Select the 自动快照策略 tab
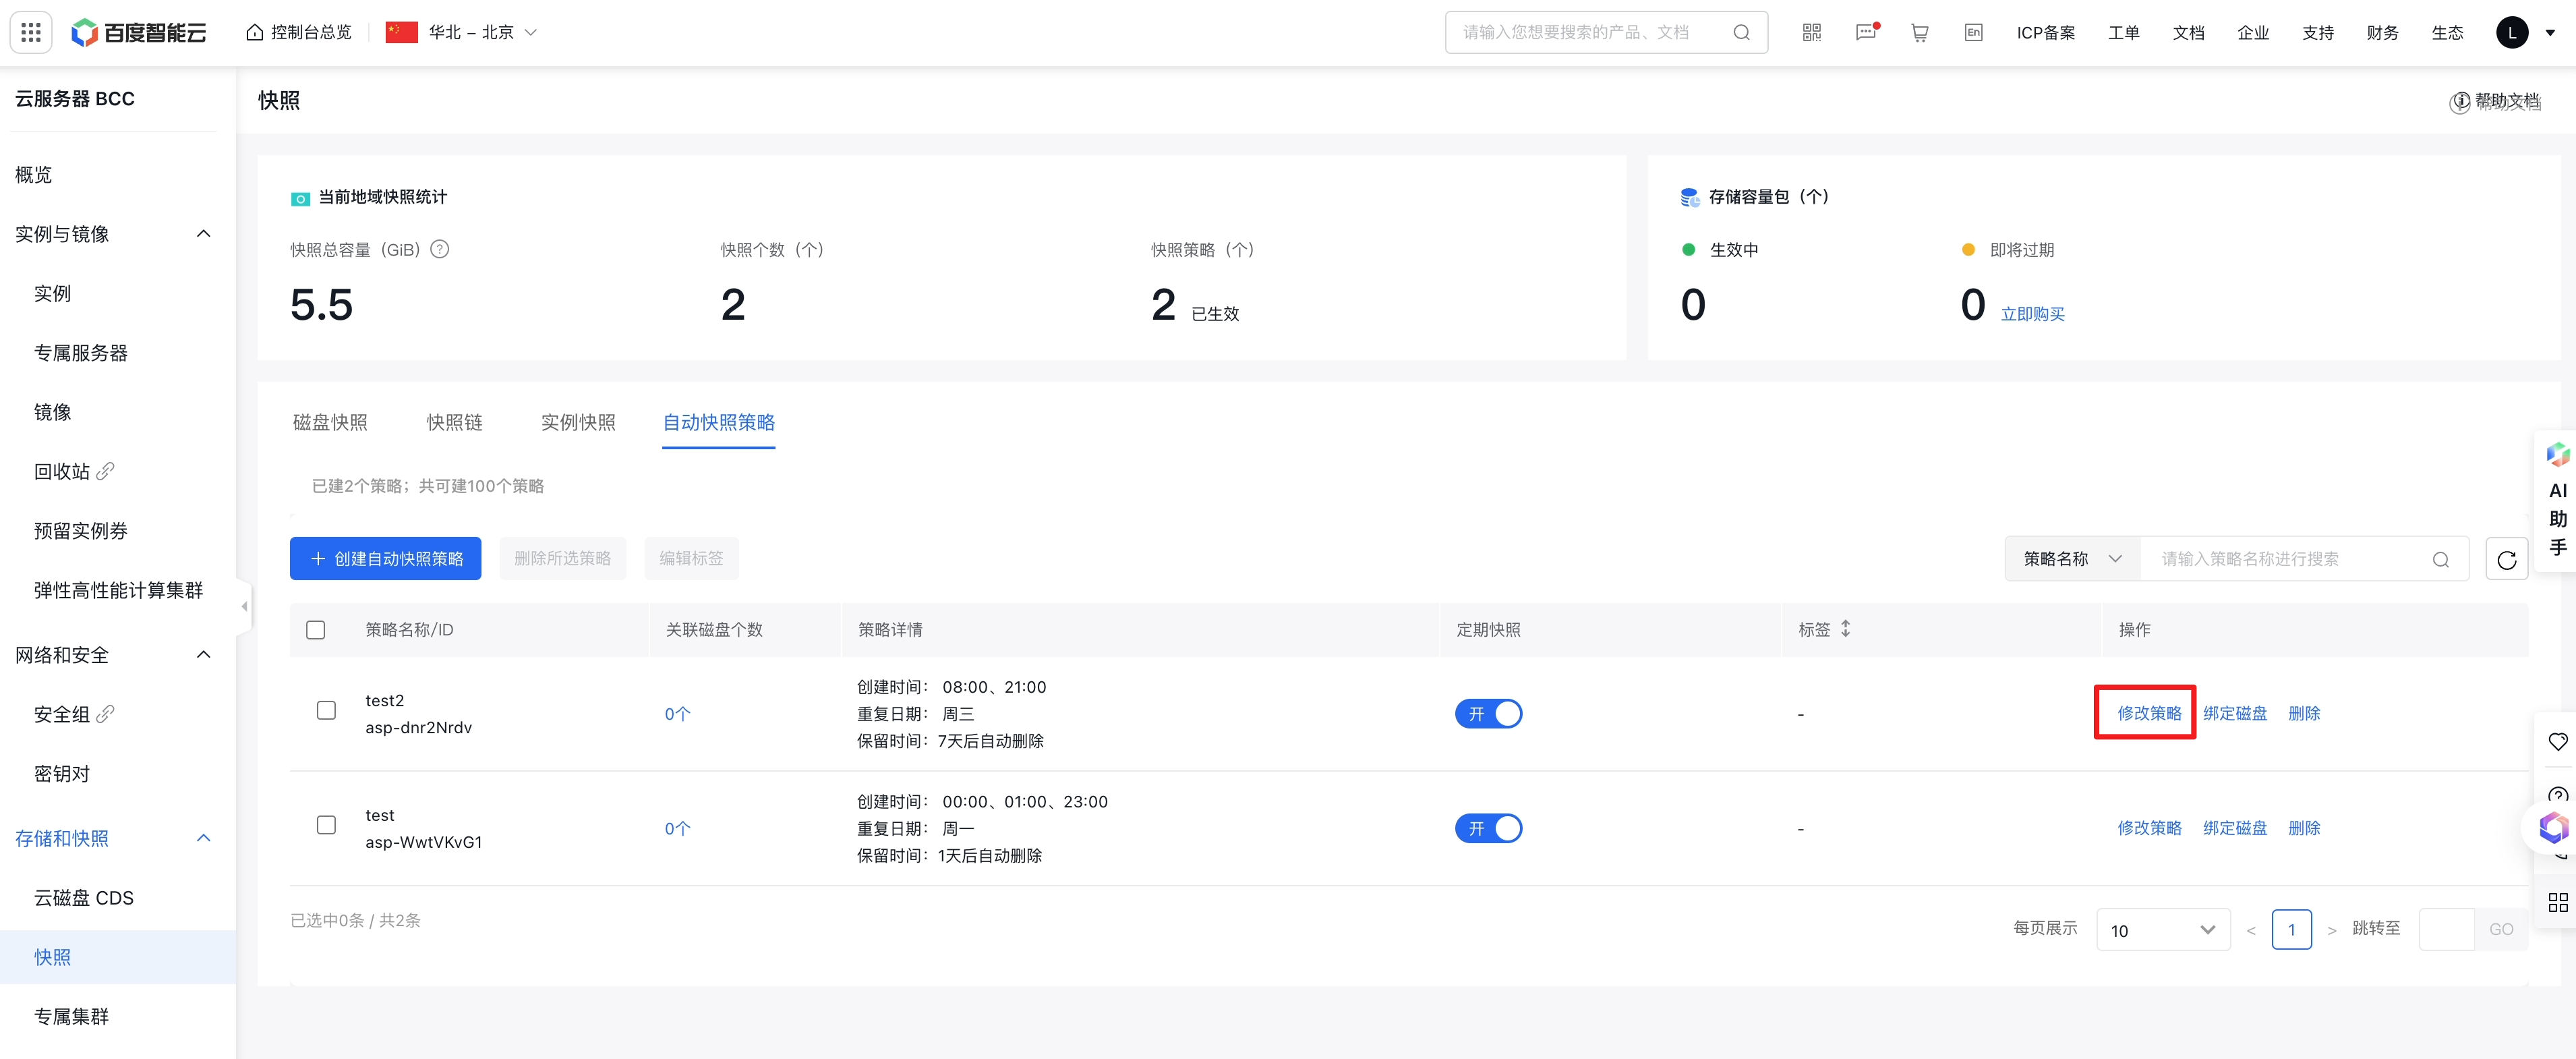This screenshot has height=1059, width=2576. [x=718, y=423]
